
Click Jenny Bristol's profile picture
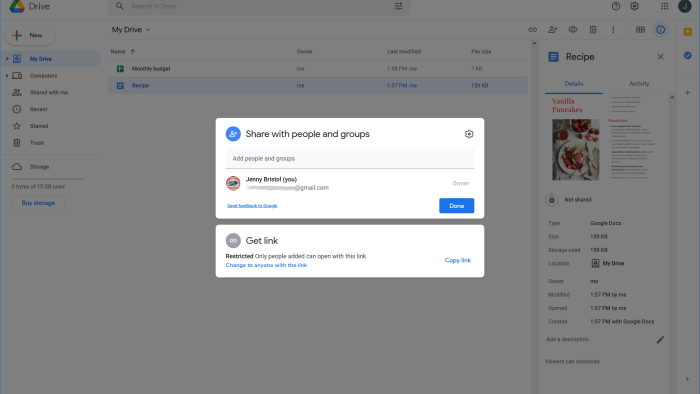[233, 183]
